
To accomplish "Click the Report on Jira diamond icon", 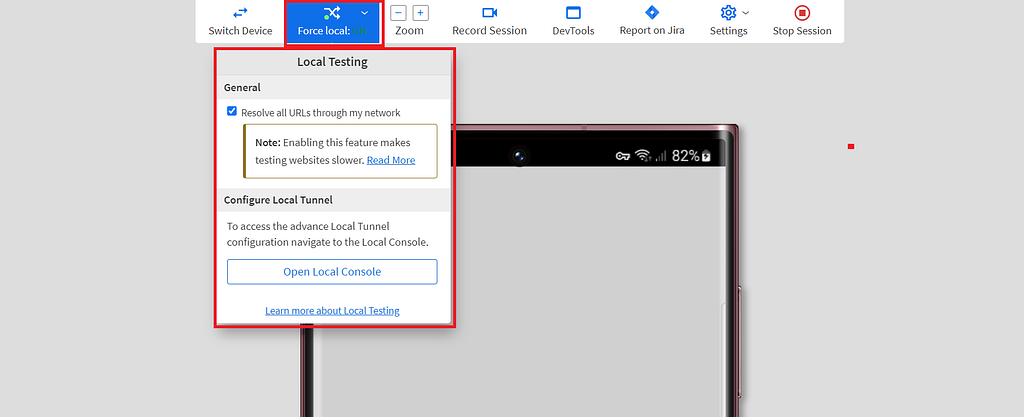I will coord(652,12).
